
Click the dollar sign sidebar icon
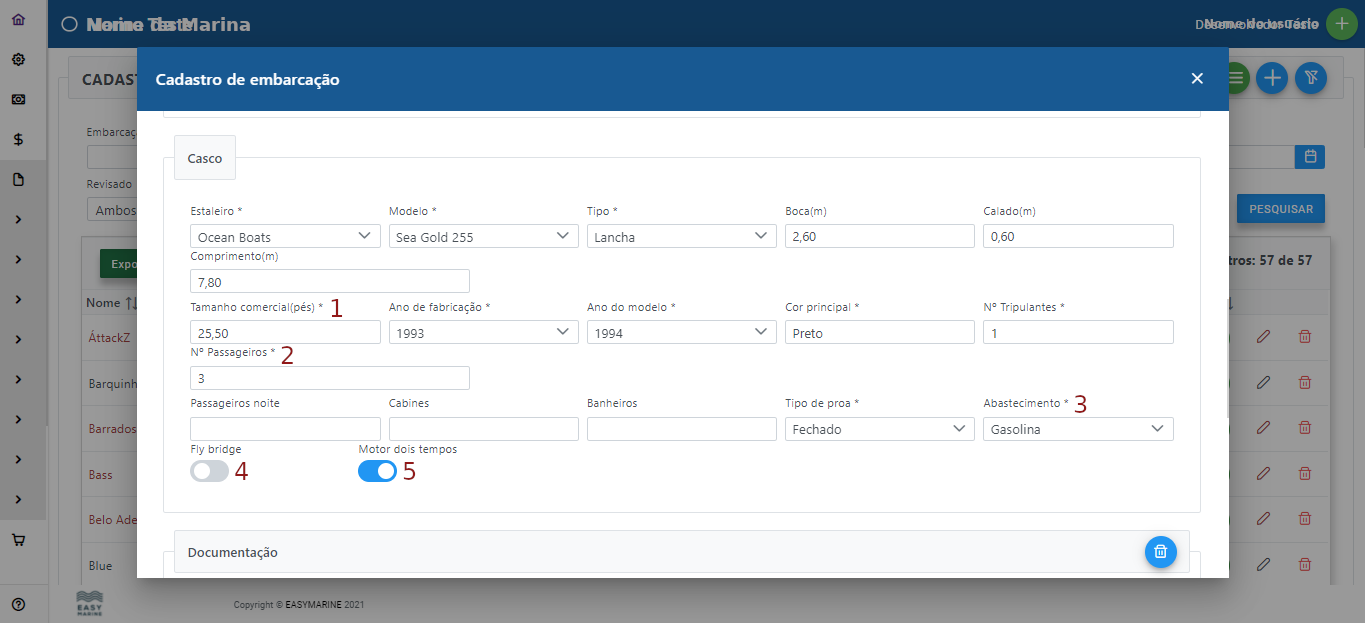click(18, 140)
